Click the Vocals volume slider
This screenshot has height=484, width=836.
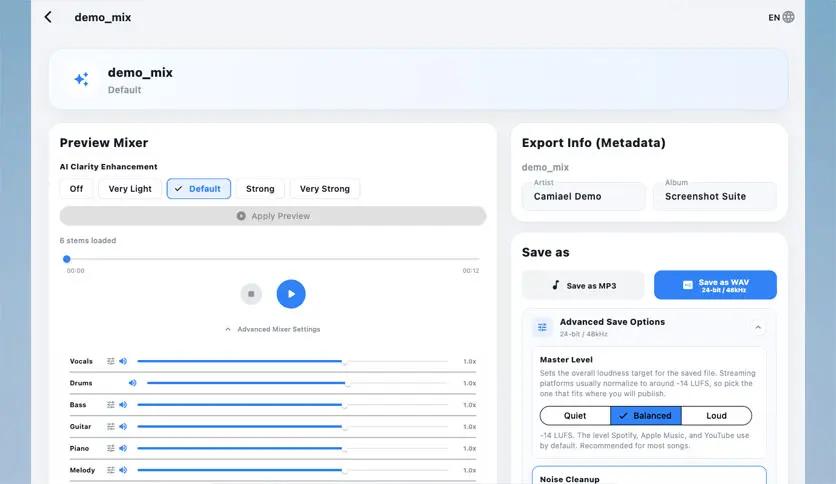pos(292,361)
